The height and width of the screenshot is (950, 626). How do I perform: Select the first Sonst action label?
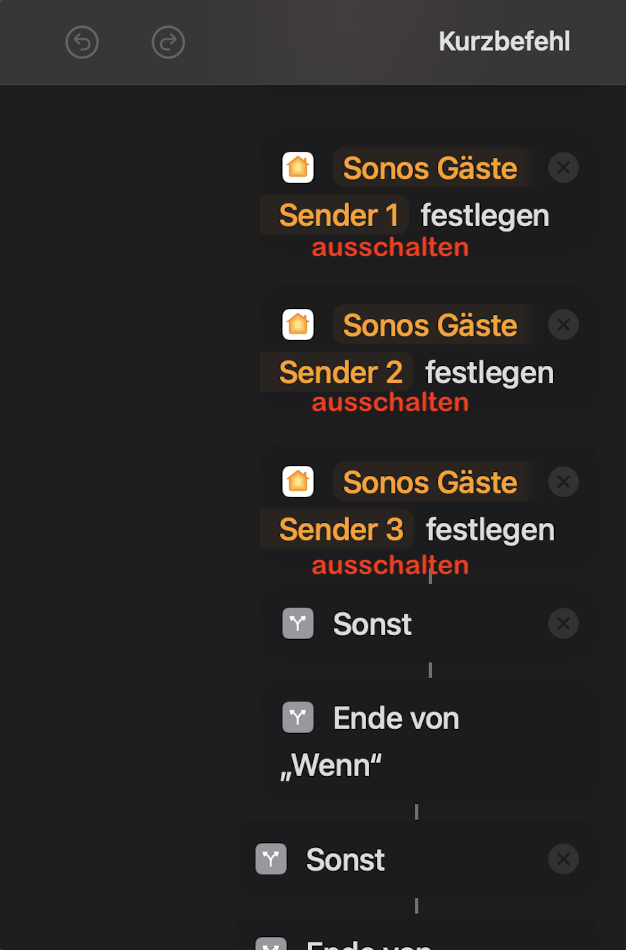click(x=372, y=624)
